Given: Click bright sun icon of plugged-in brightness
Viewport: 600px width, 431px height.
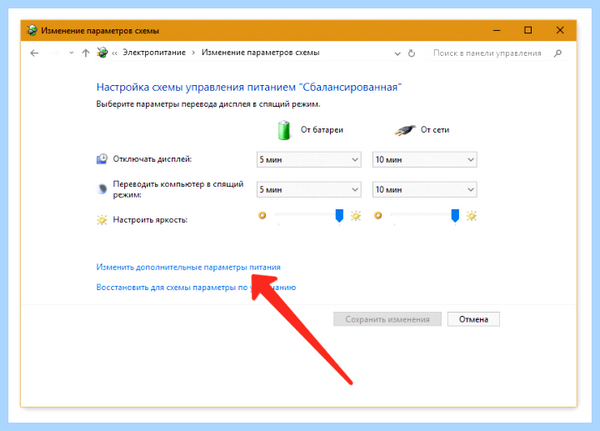Looking at the screenshot, I should coord(471,216).
